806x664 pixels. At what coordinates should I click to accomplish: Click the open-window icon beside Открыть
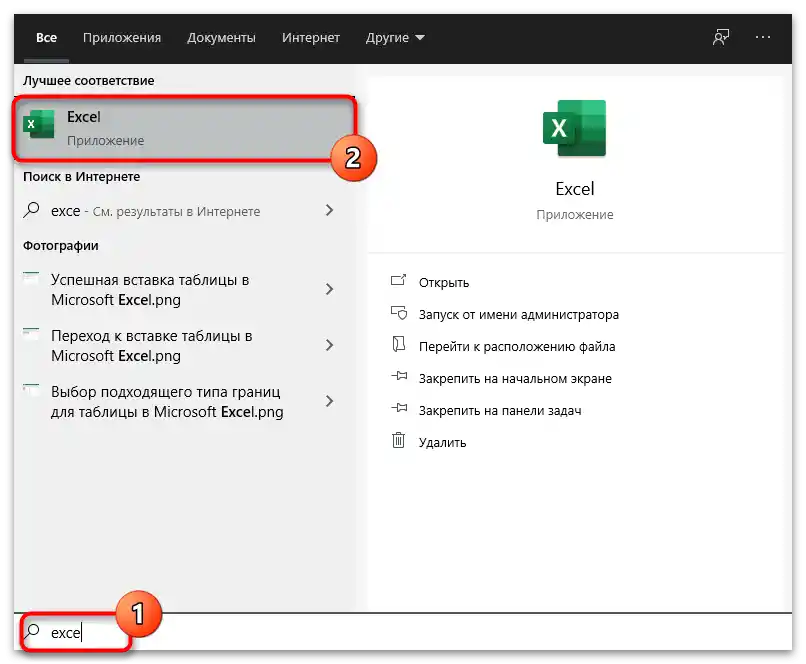click(398, 281)
